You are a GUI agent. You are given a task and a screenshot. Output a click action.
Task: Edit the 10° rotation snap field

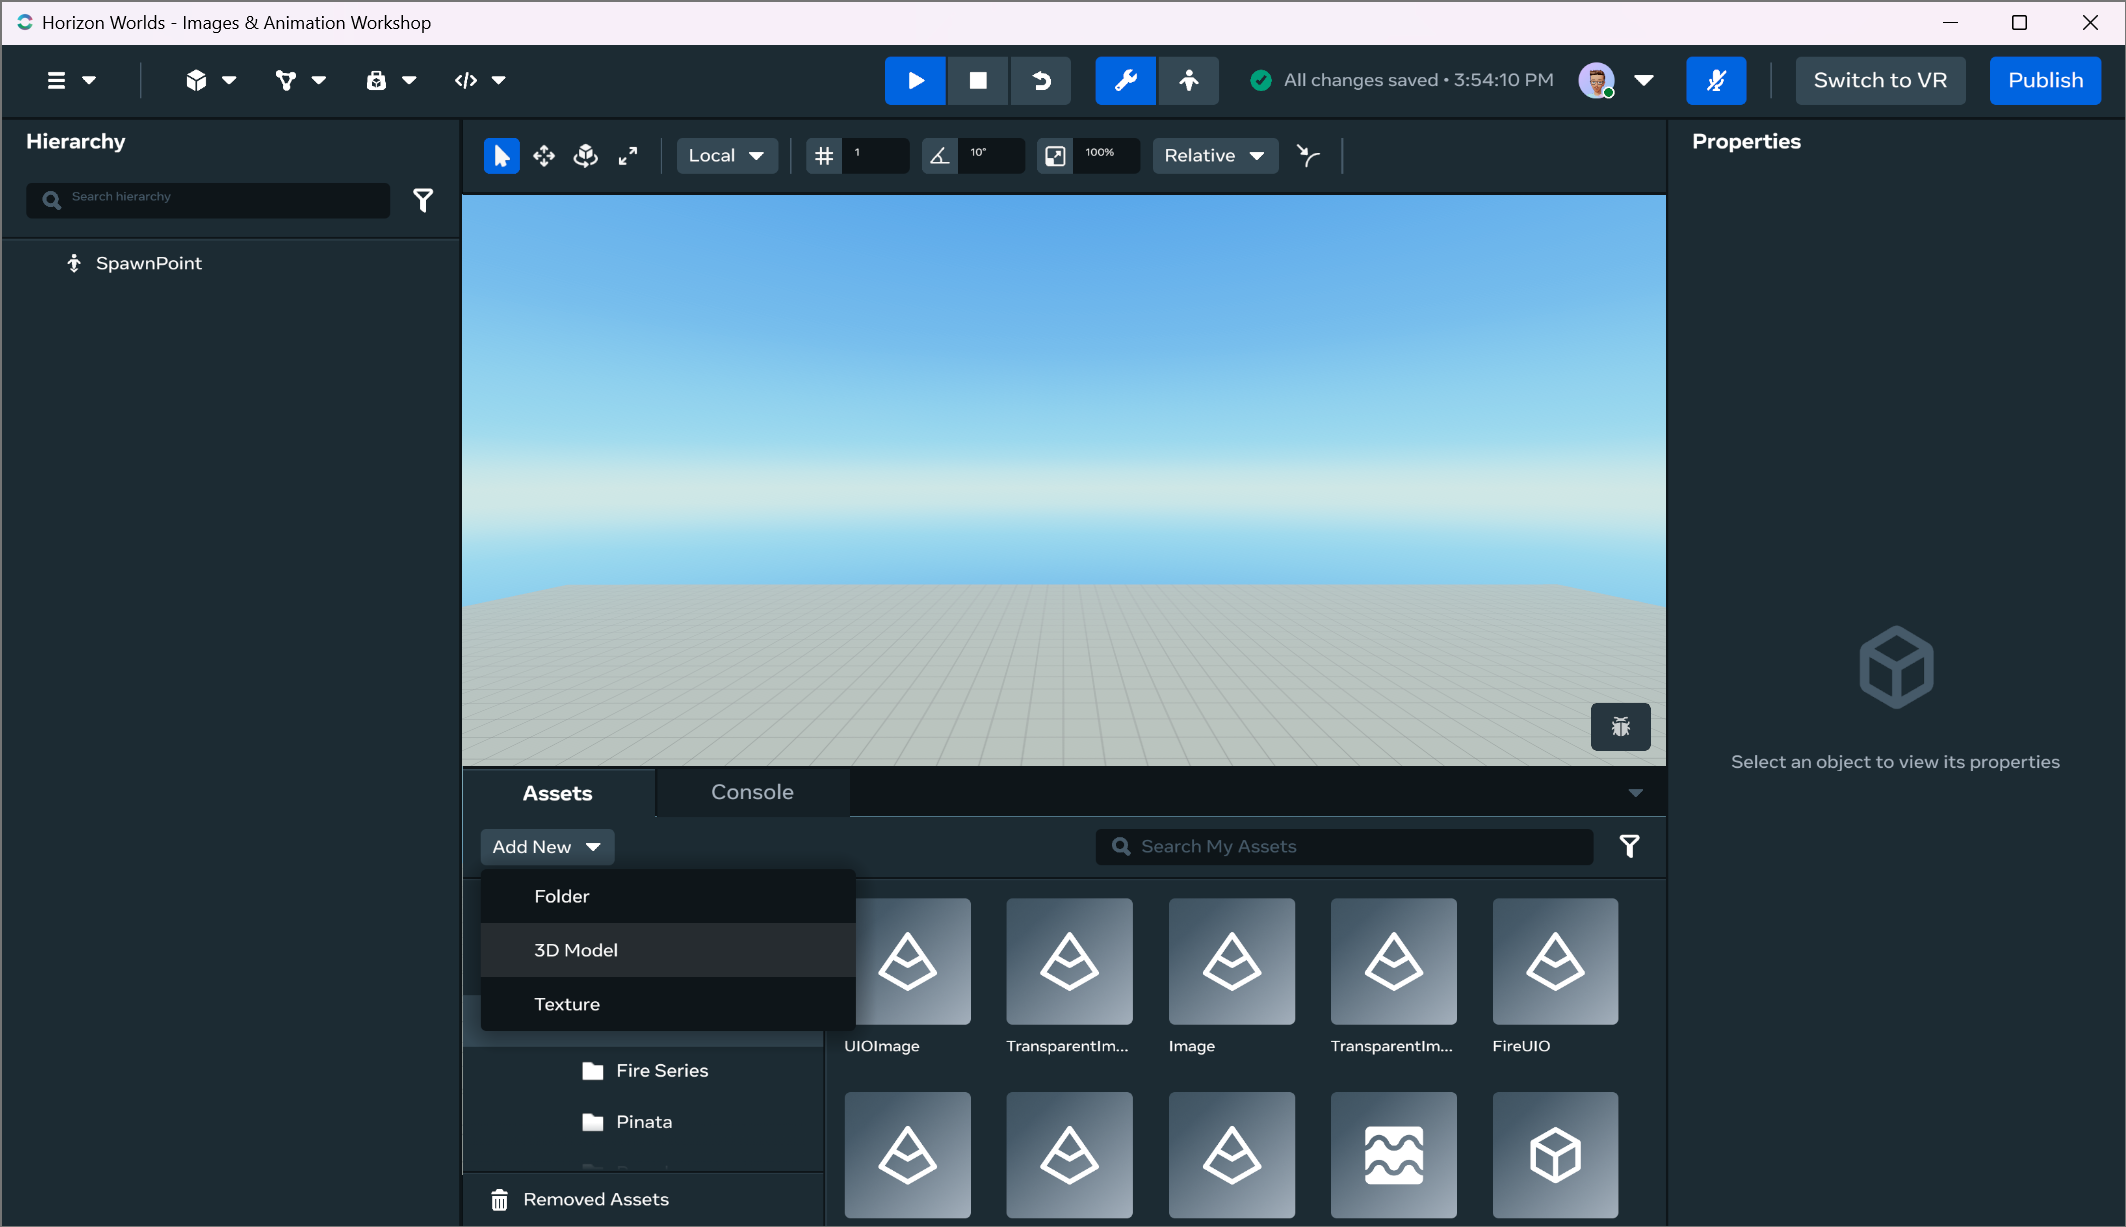tap(991, 156)
